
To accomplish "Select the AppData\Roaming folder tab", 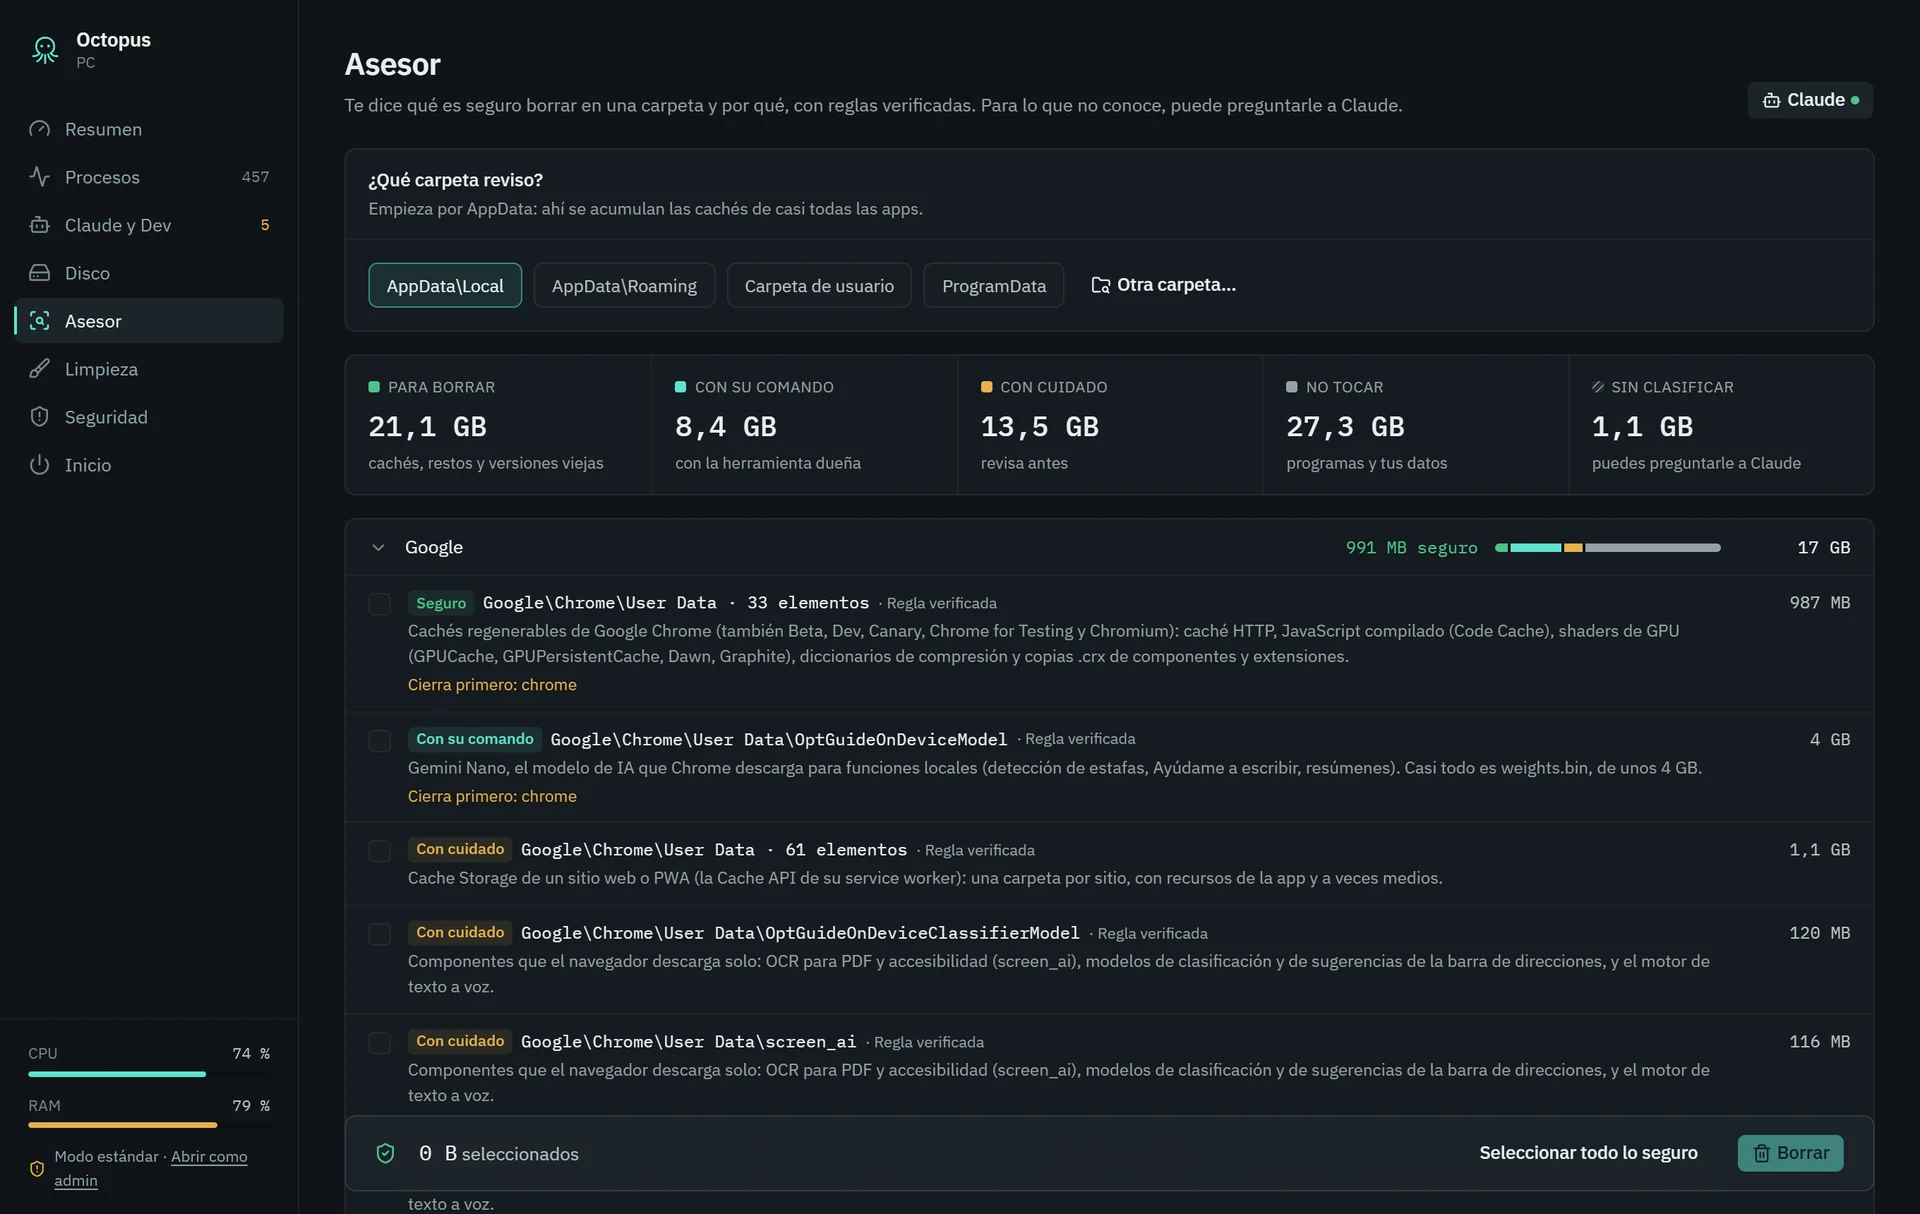I will pos(624,285).
